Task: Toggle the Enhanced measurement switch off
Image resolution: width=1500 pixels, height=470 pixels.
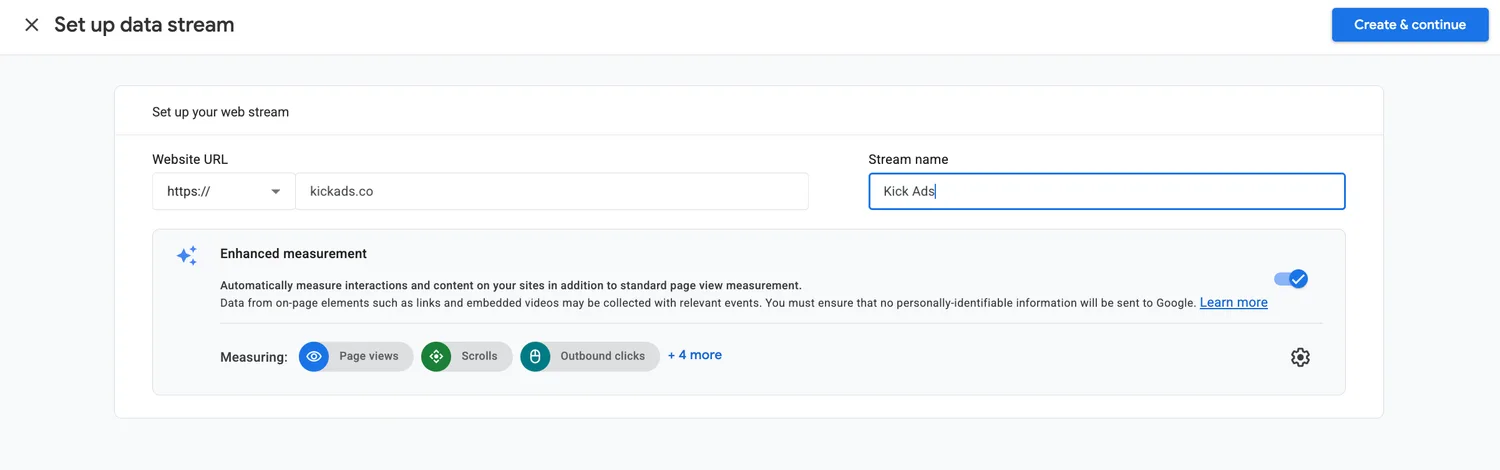Action: 1291,279
